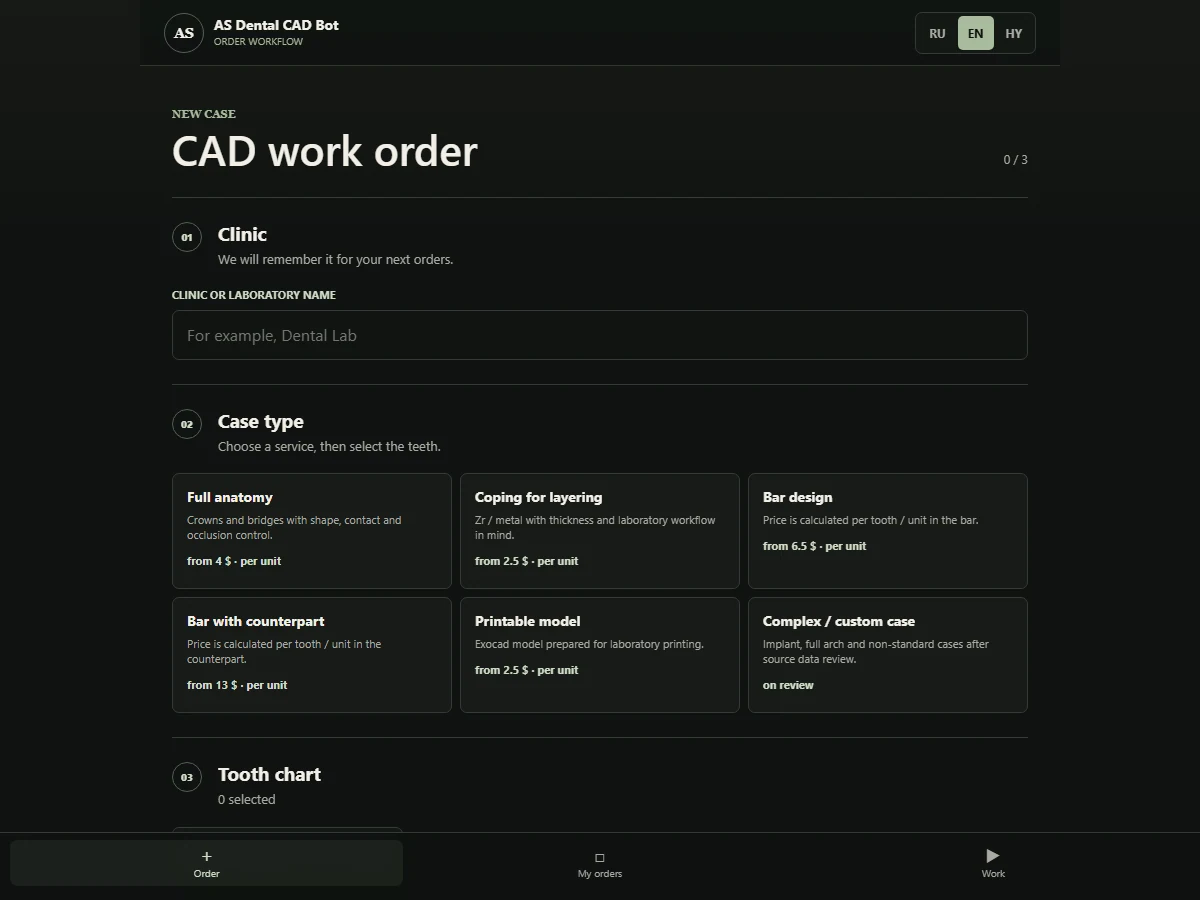The height and width of the screenshot is (900, 1200).
Task: Open the Work play icon
Action: point(993,856)
